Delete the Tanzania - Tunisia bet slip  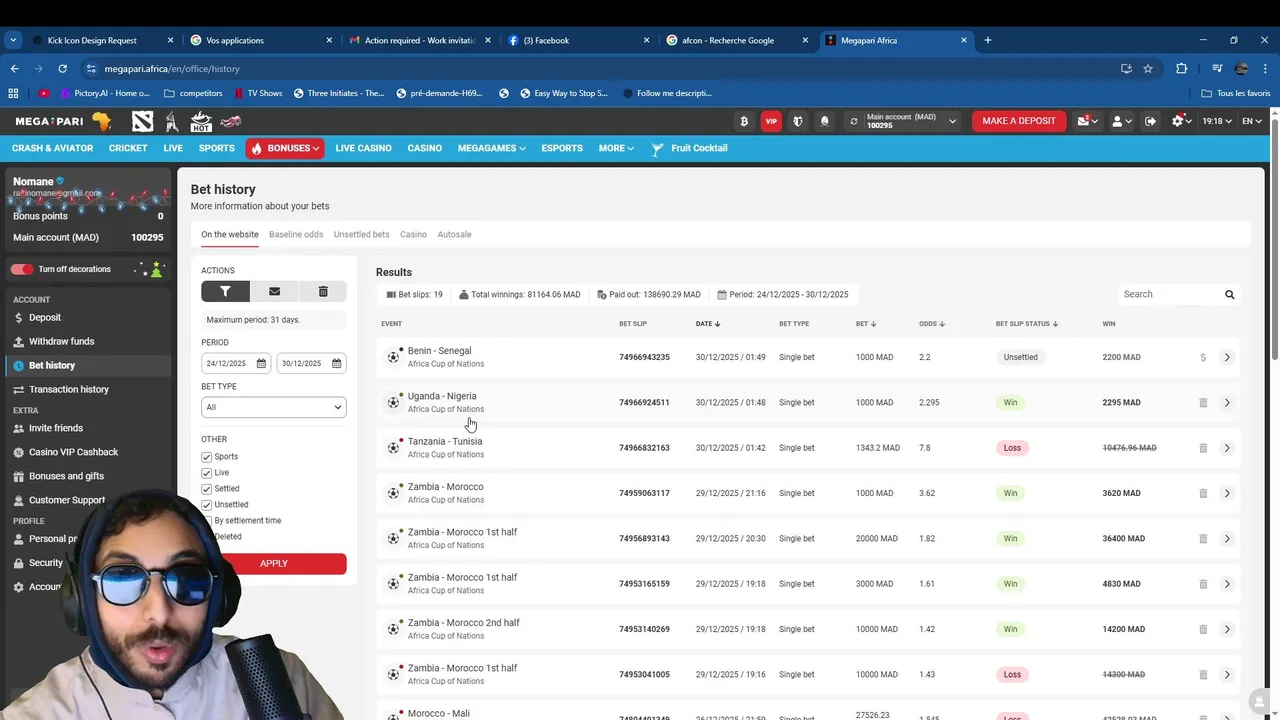pyautogui.click(x=1203, y=448)
